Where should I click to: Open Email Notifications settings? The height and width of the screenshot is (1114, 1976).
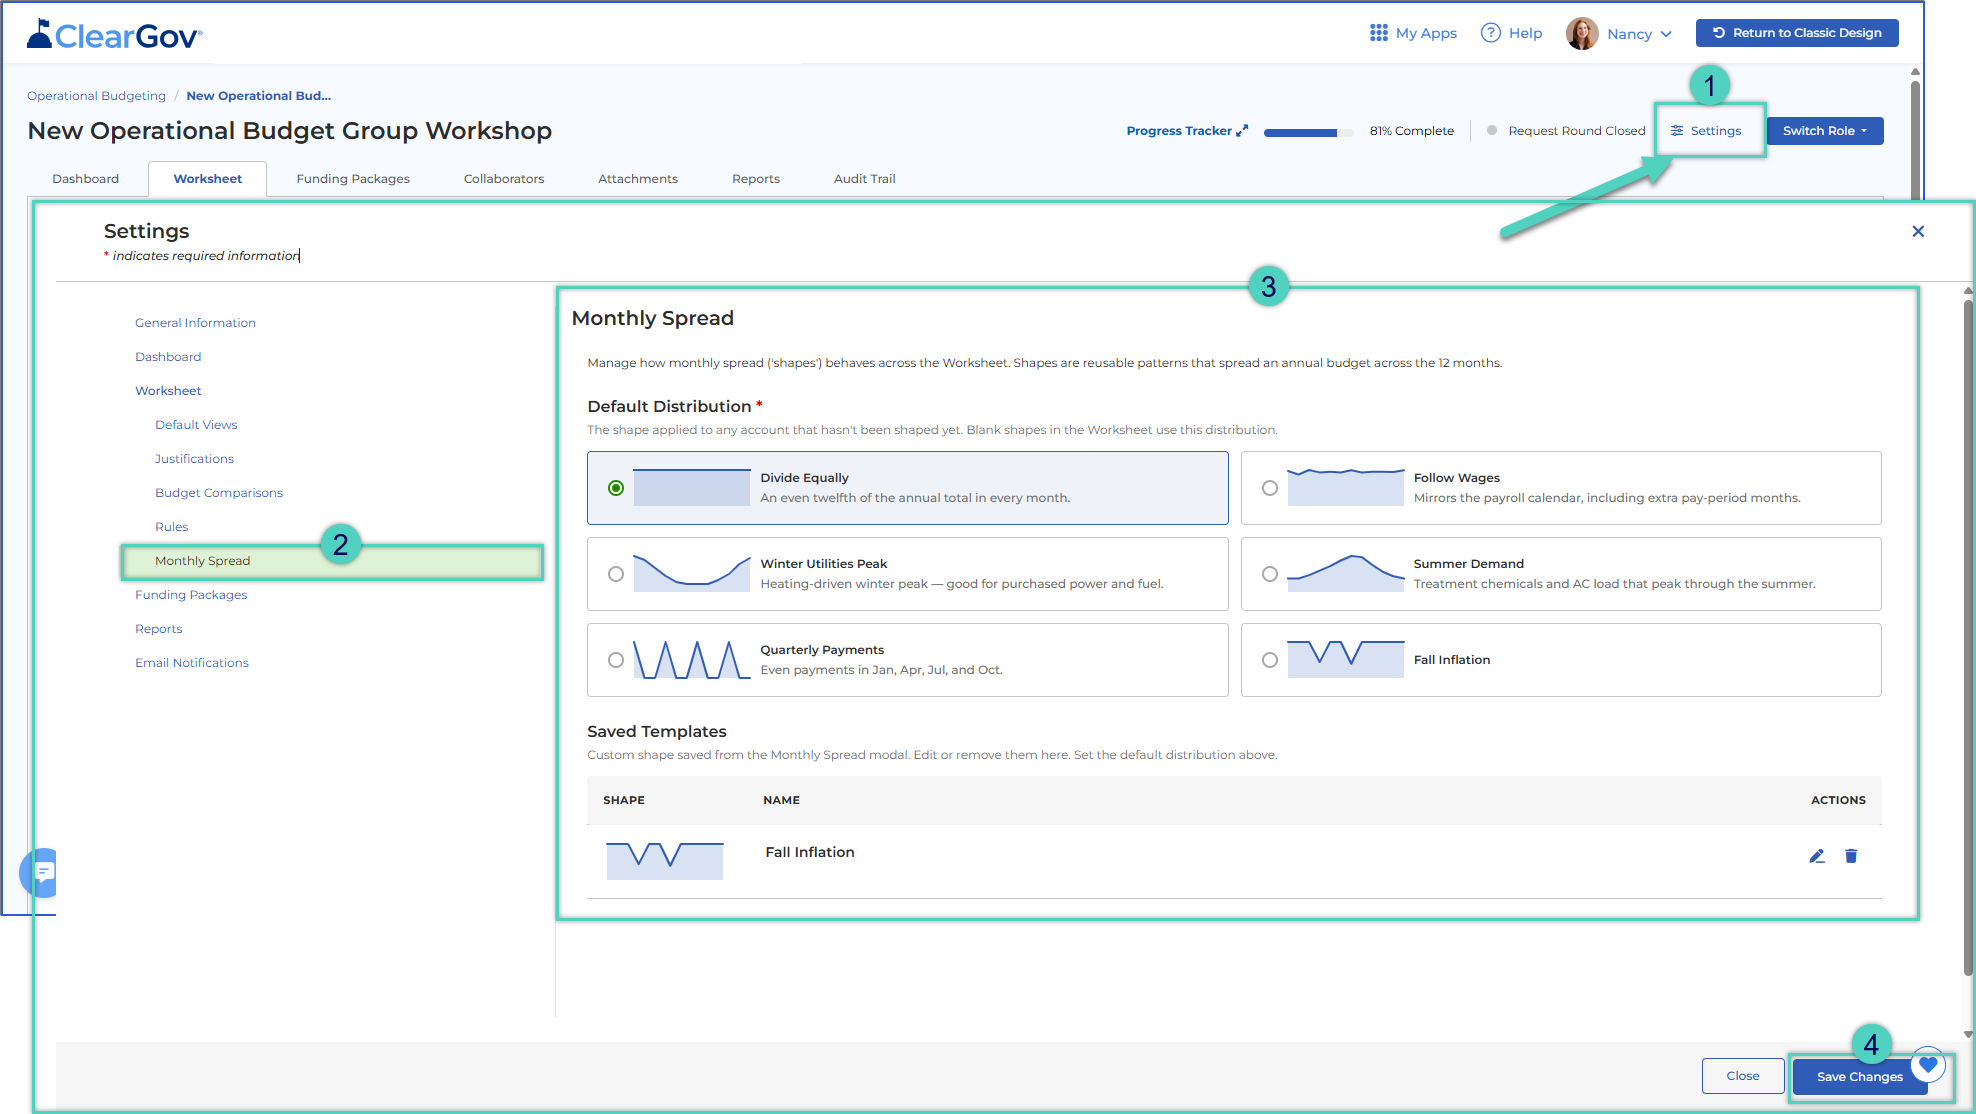[192, 663]
